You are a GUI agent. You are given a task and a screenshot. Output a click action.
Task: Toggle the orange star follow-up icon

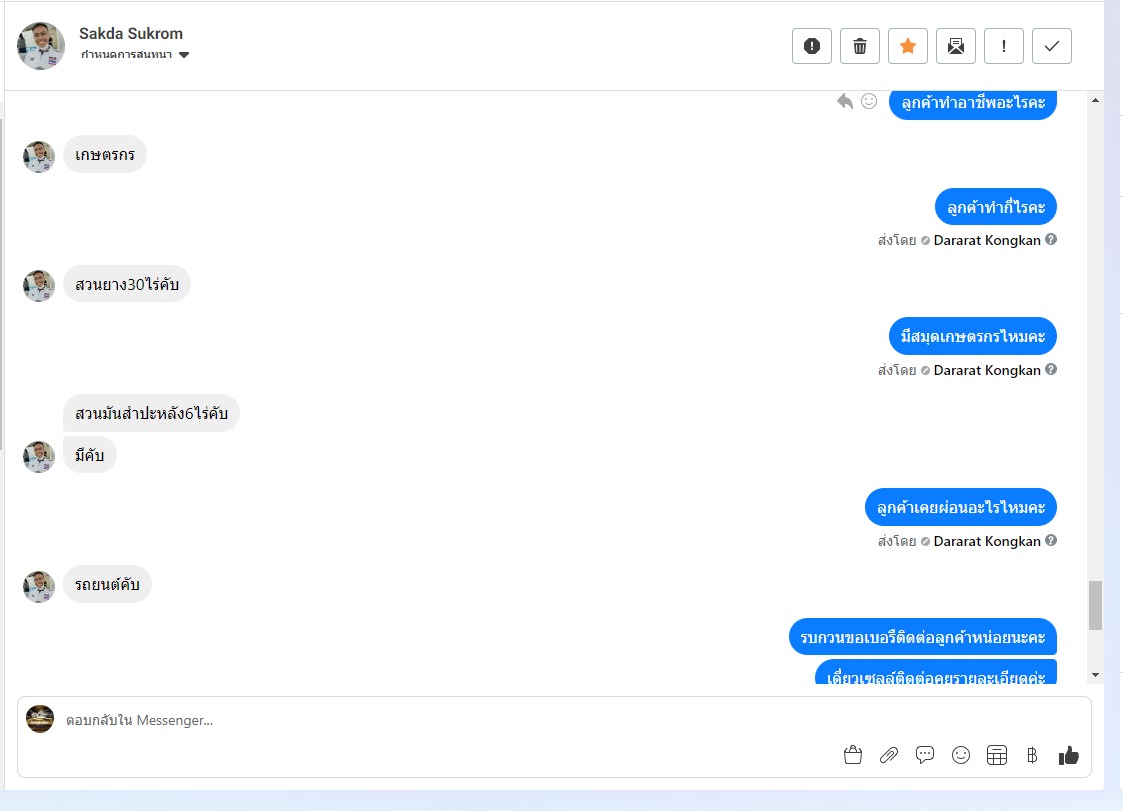point(907,46)
